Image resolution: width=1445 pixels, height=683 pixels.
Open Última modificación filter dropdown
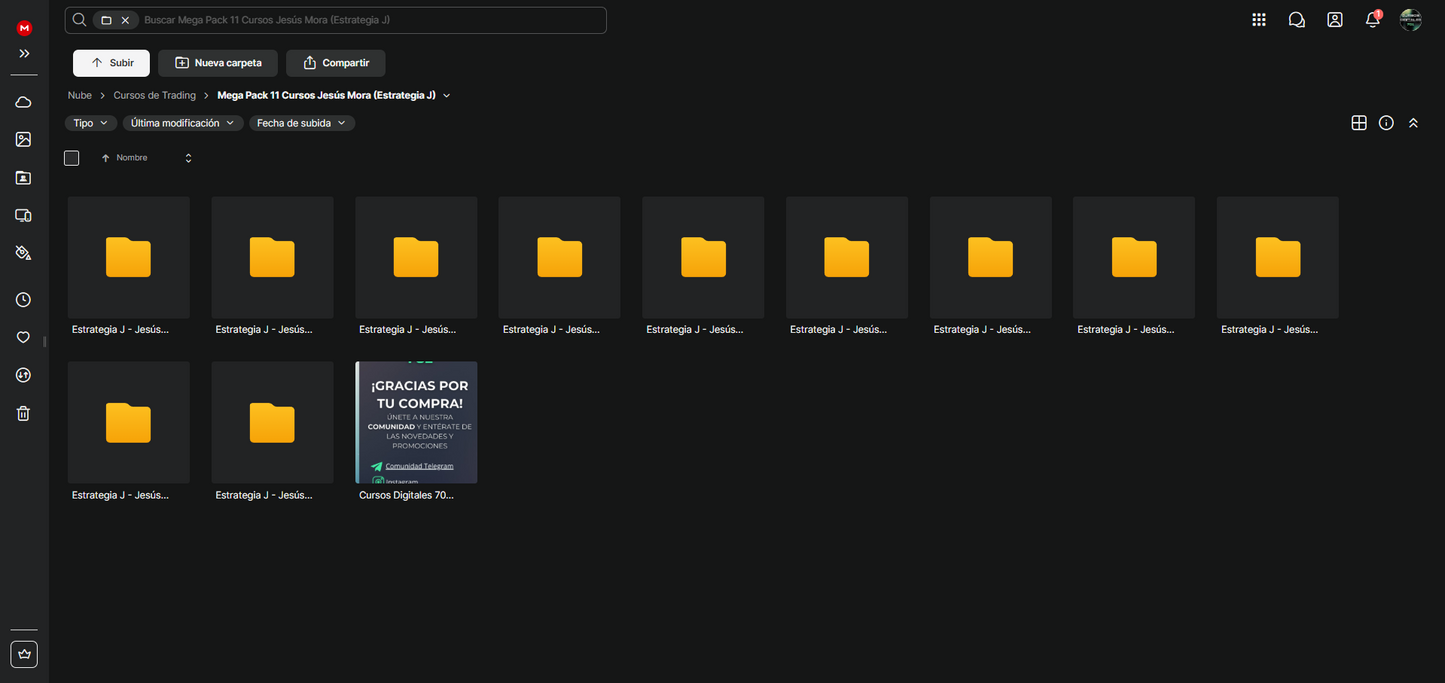[x=182, y=123]
